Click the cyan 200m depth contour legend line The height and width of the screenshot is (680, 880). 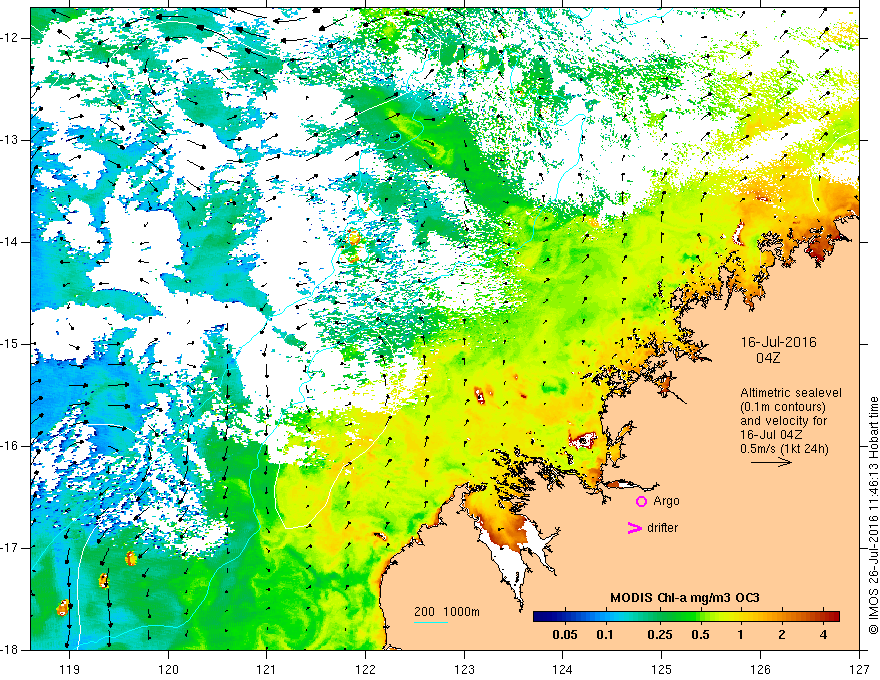pyautogui.click(x=431, y=622)
